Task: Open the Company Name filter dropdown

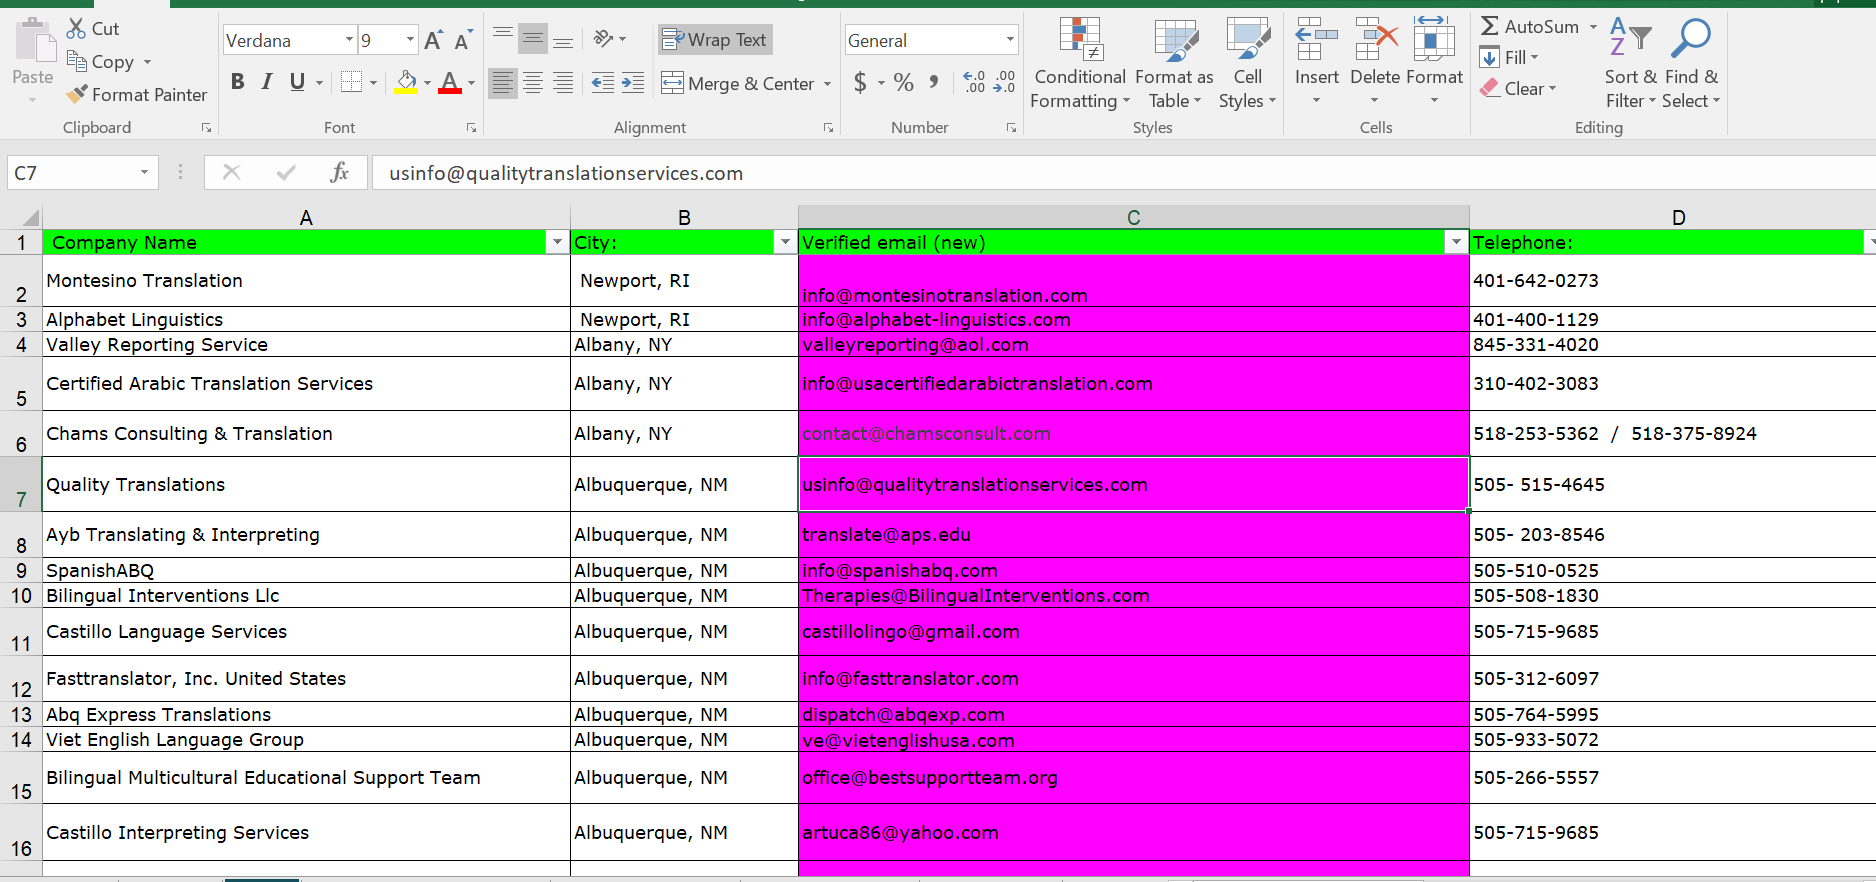Action: tap(557, 243)
